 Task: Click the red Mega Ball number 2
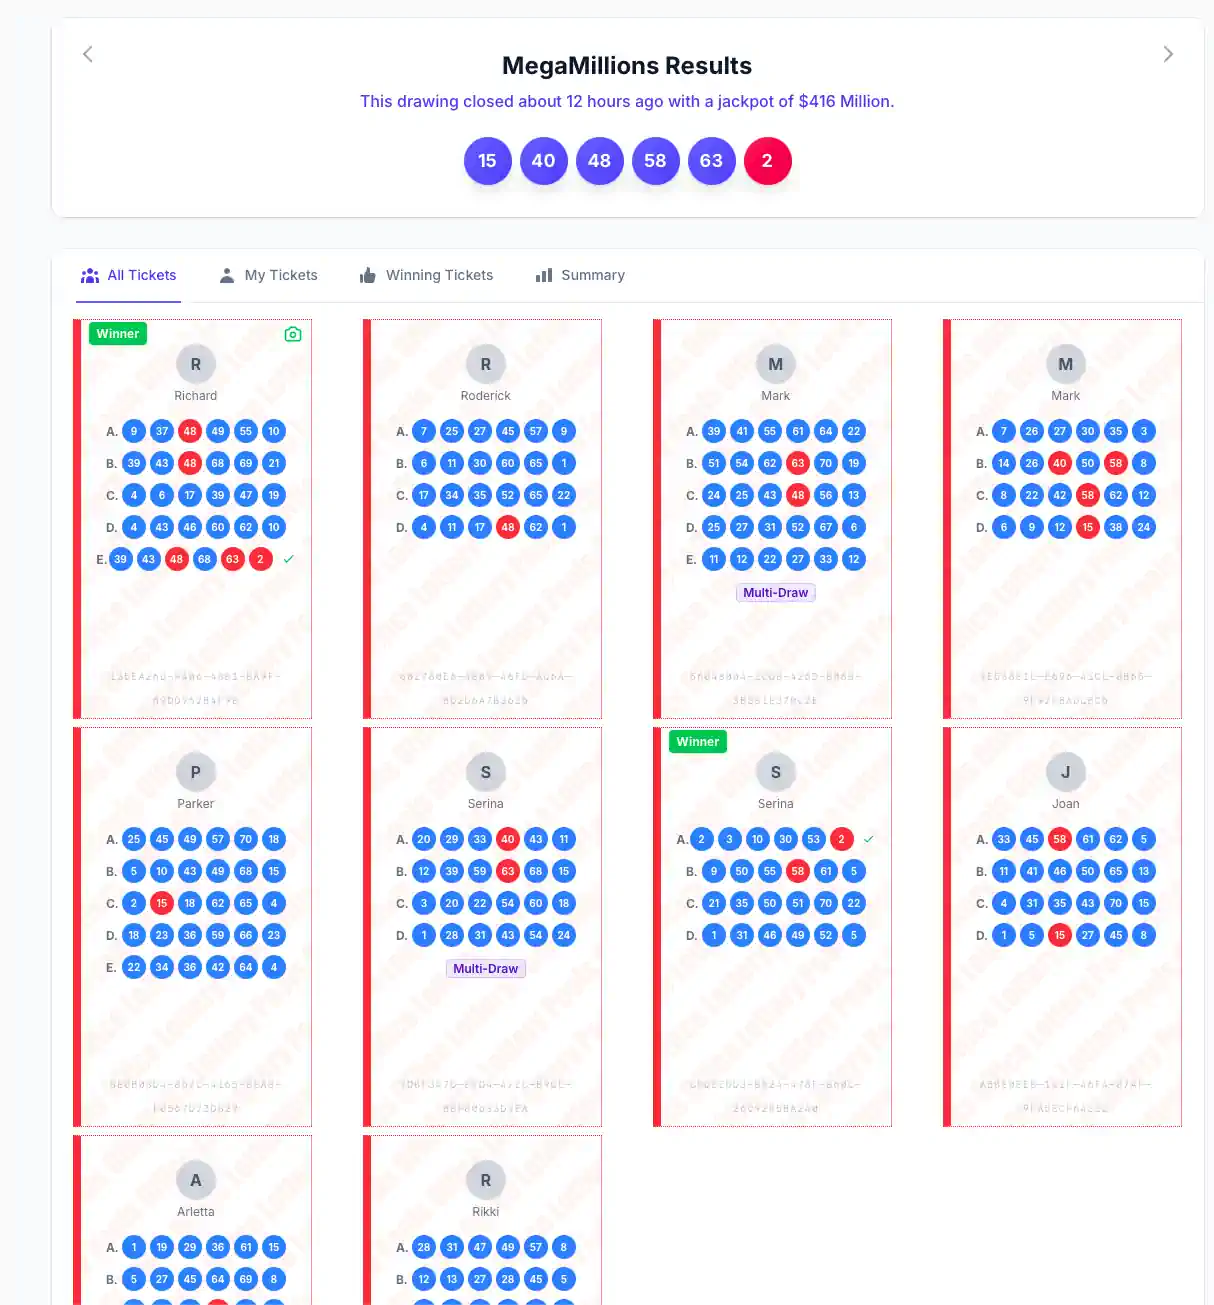point(767,161)
